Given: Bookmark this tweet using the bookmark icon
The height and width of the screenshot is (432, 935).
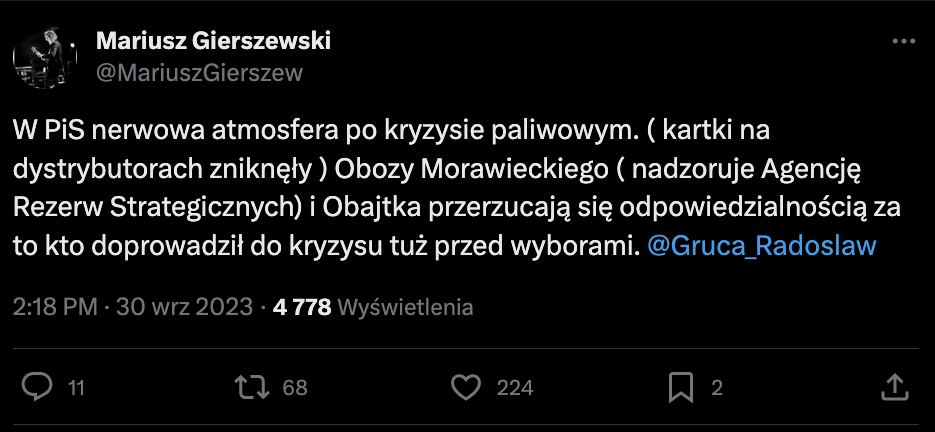Looking at the screenshot, I should (x=681, y=387).
